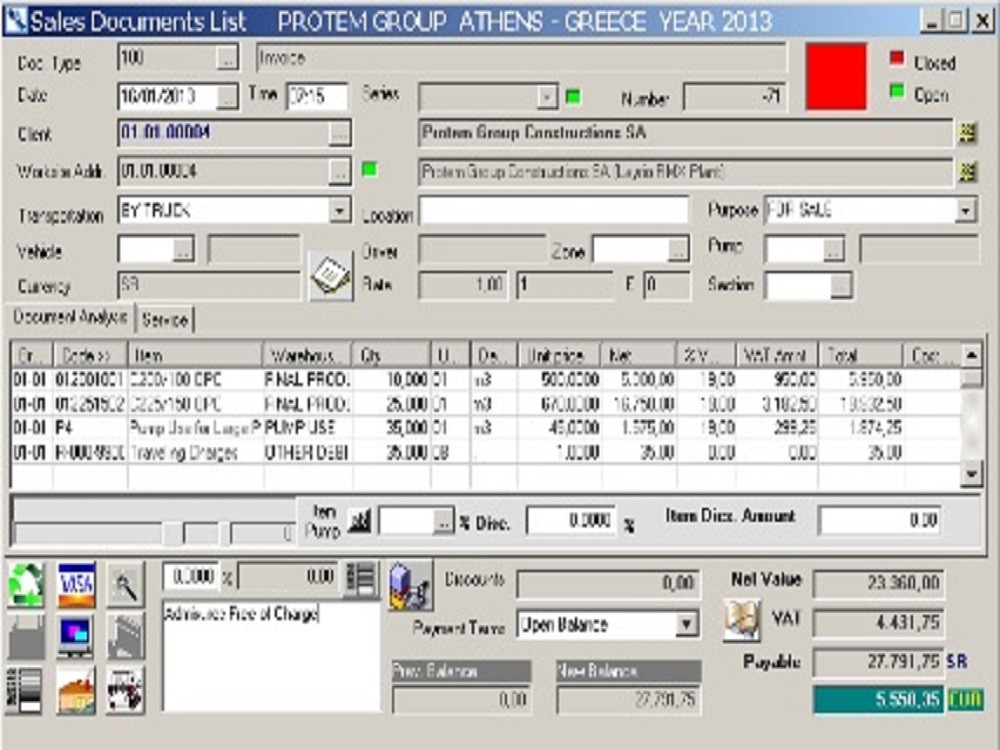Click the large red status color box
The width and height of the screenshot is (1000, 750).
click(x=836, y=77)
